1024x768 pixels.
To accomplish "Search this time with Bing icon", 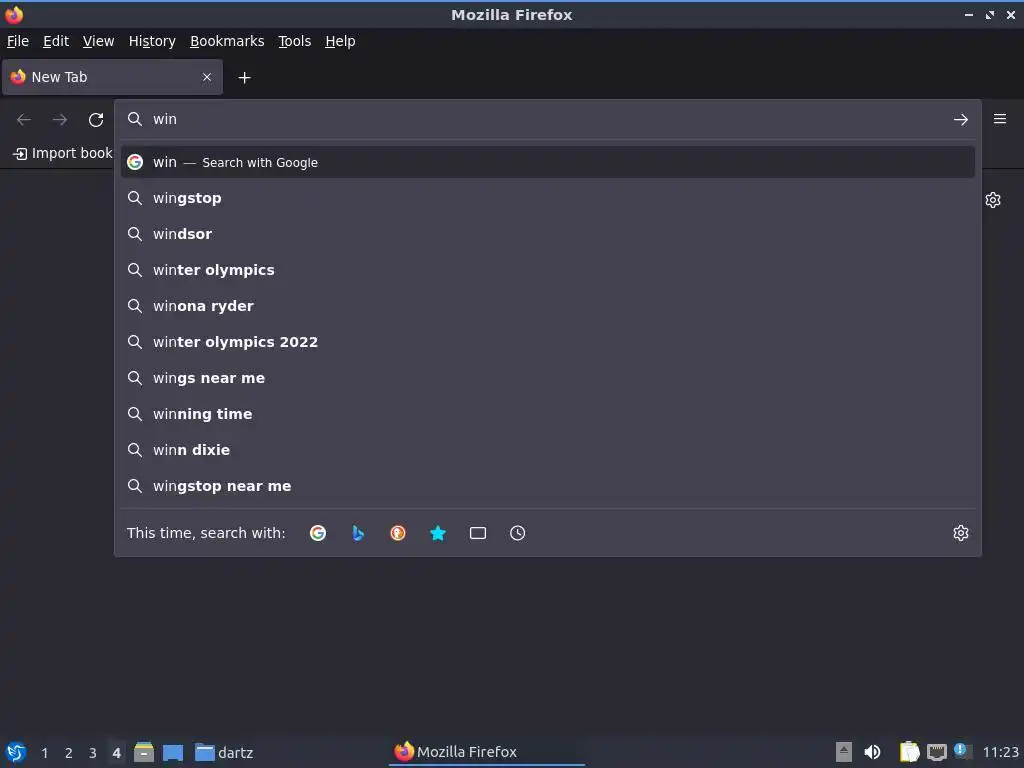I will coord(358,533).
